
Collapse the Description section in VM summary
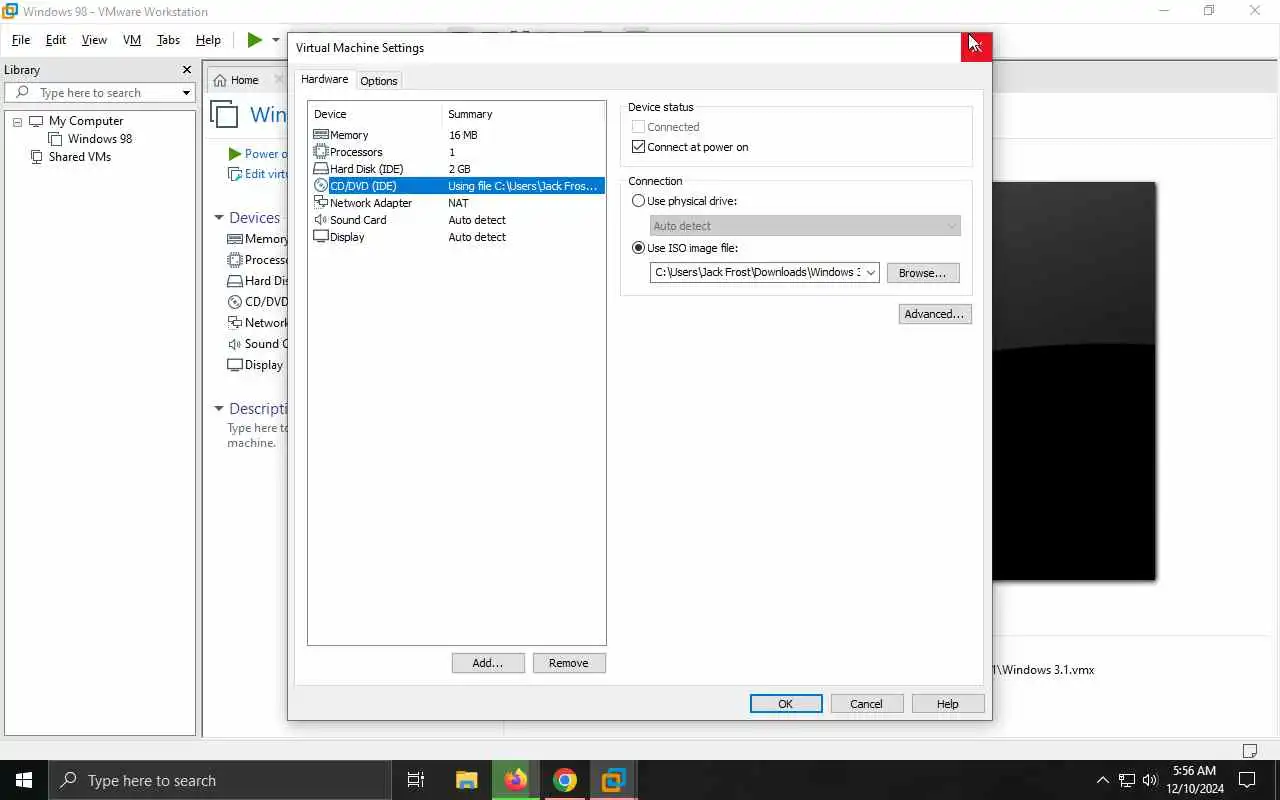219,409
